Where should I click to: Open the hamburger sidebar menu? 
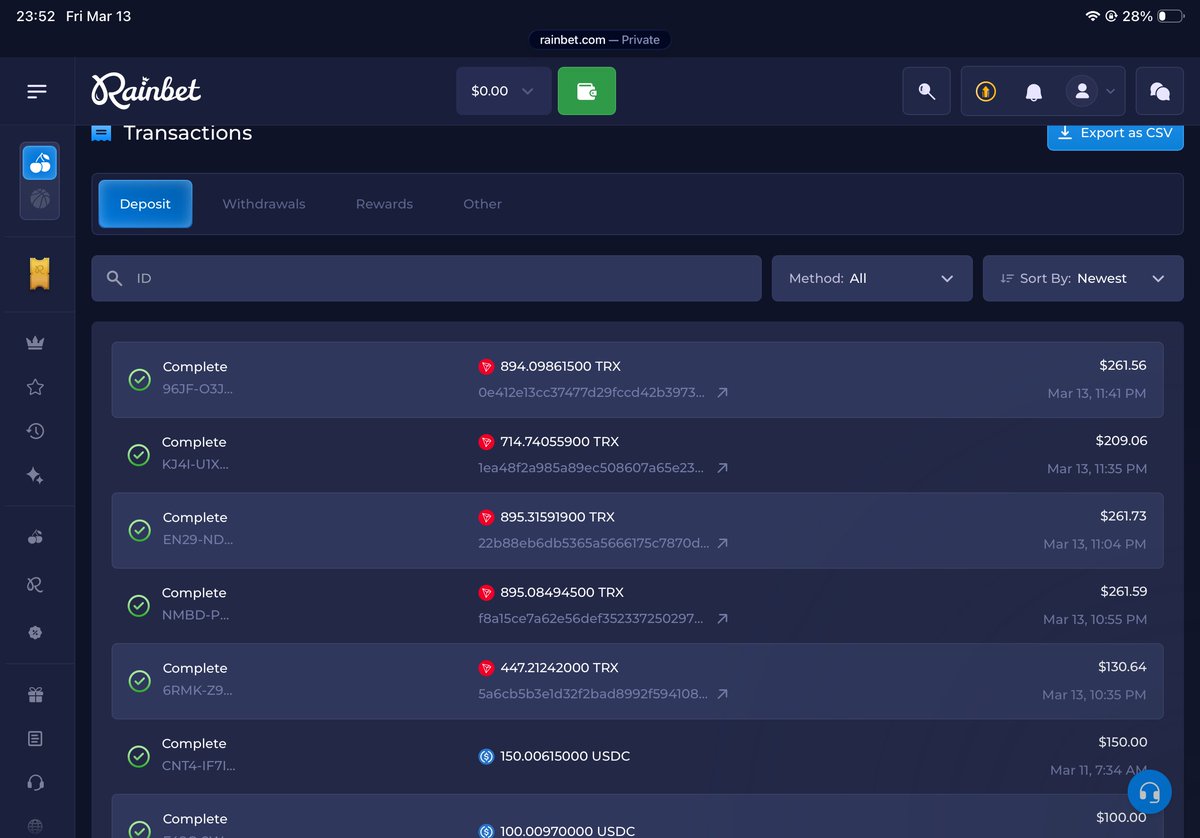(37, 91)
